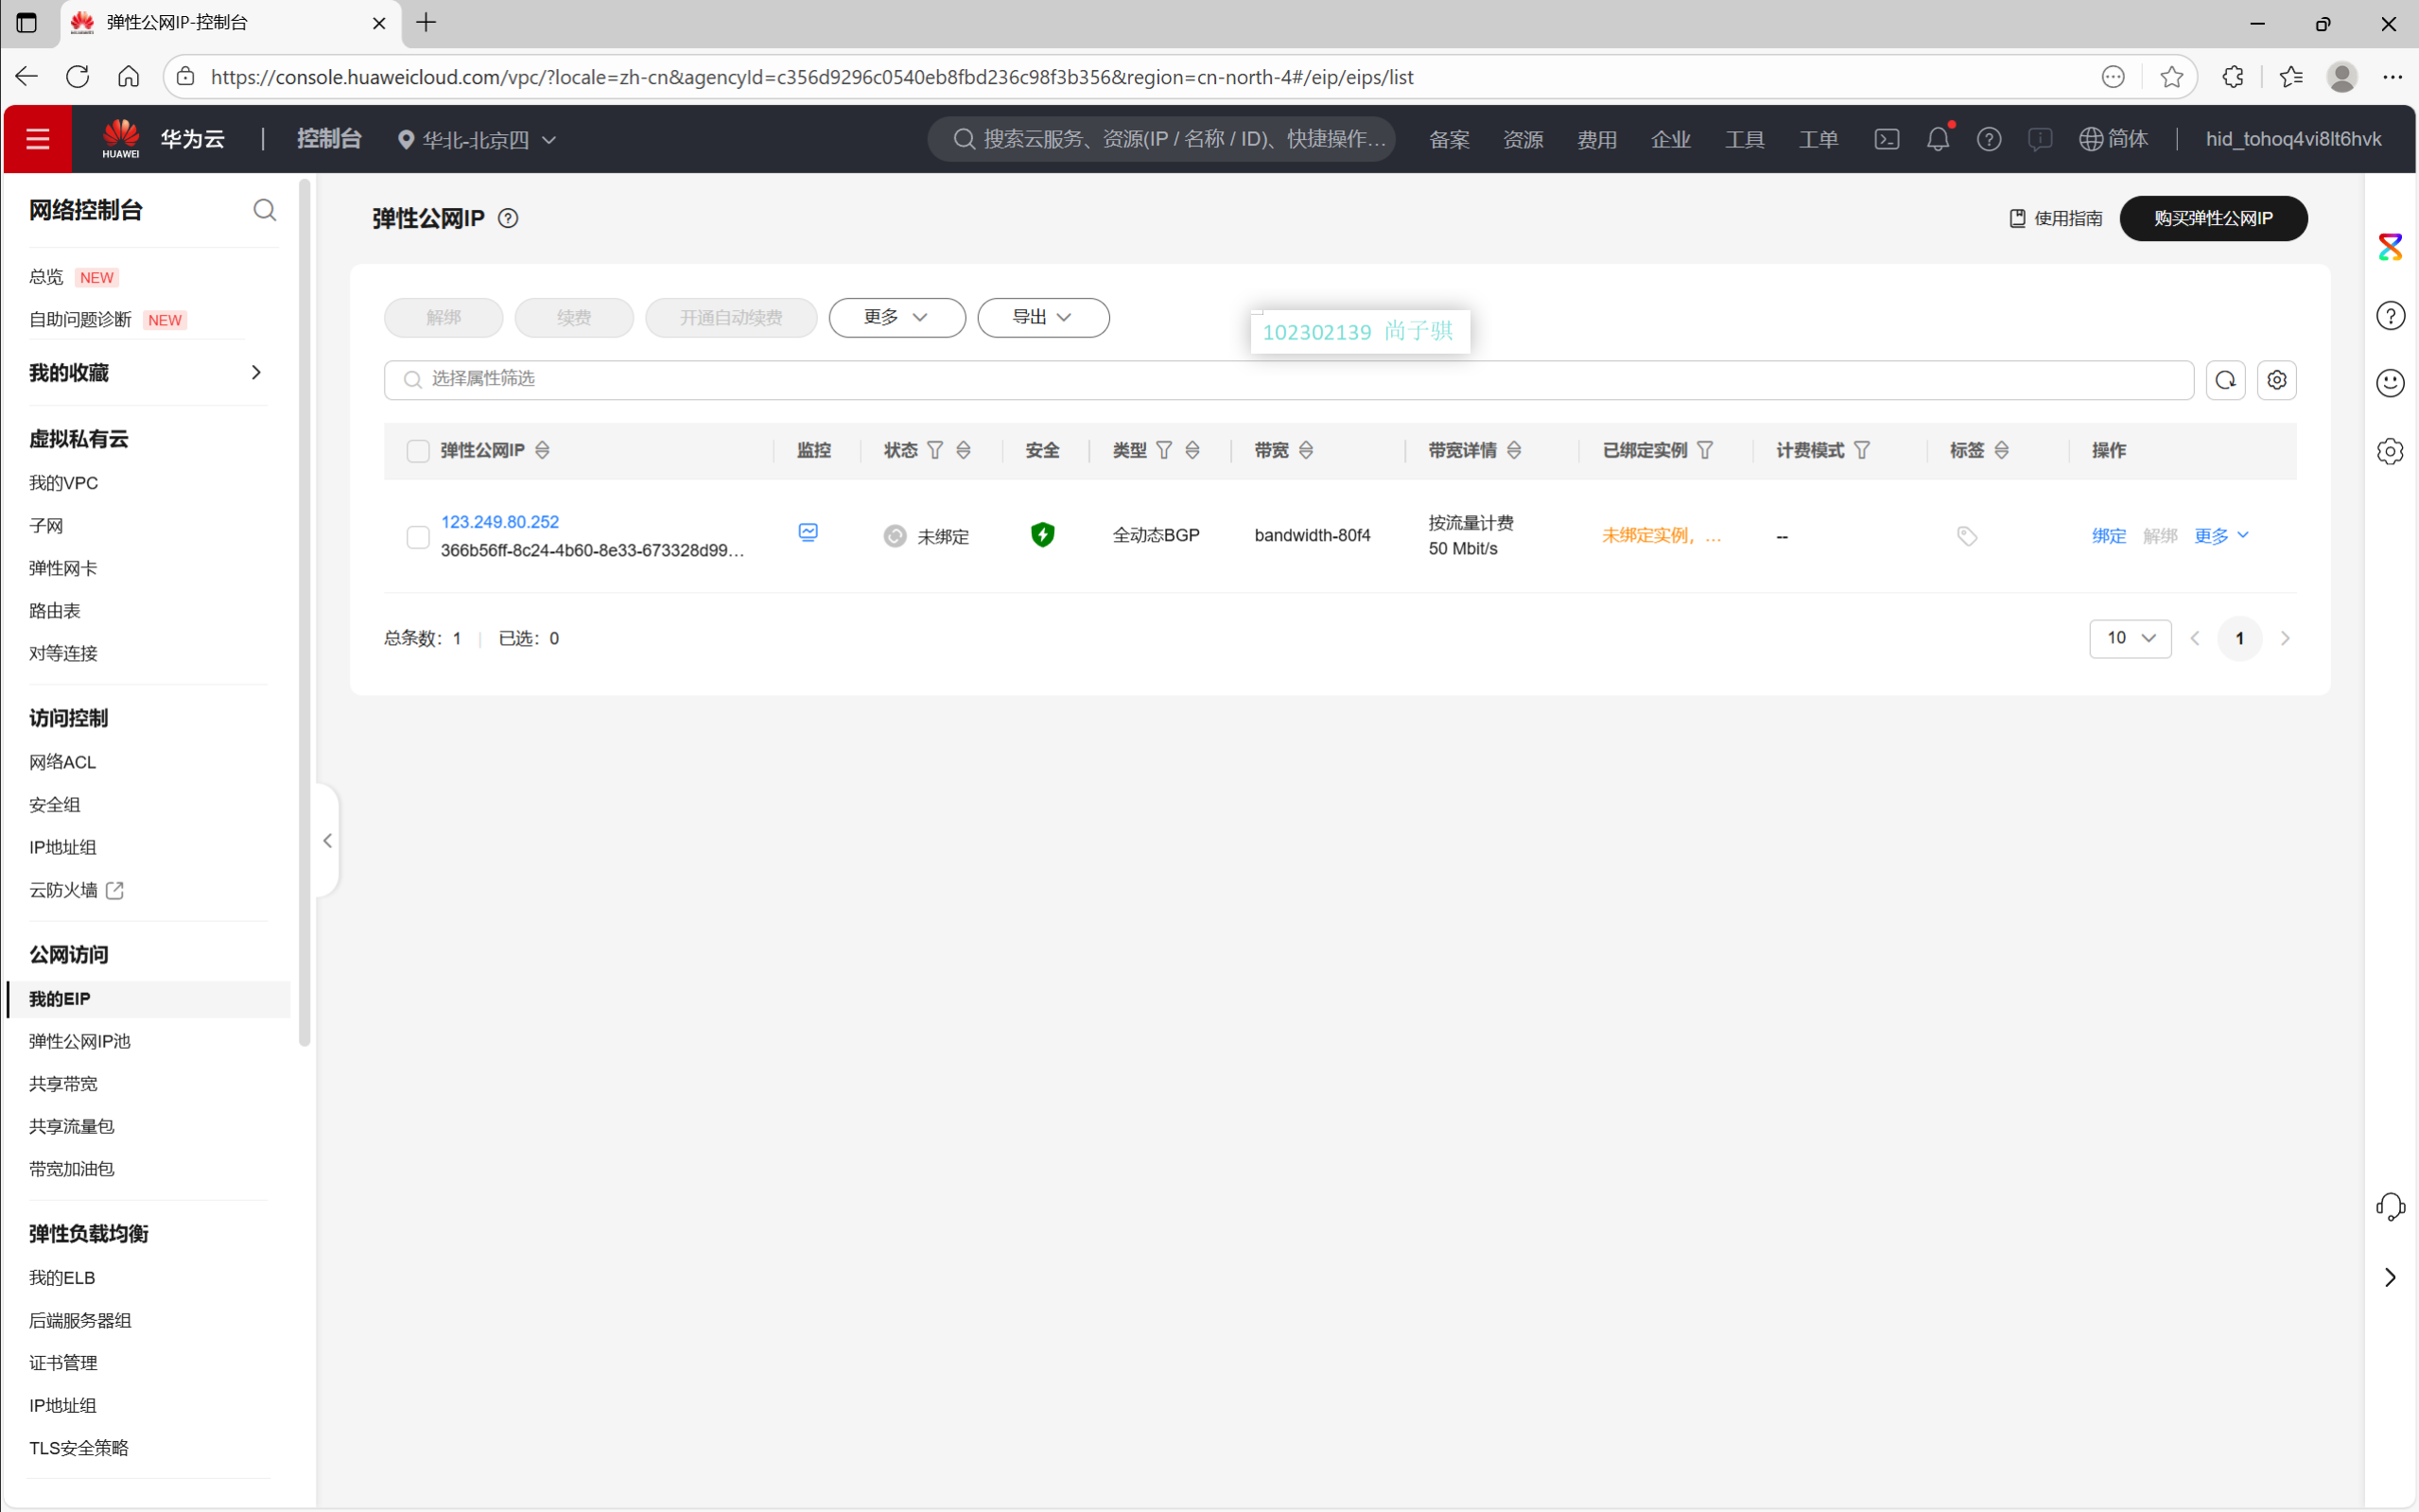Open the page size dropdown showing 10
The width and height of the screenshot is (2419, 1512).
[2129, 638]
